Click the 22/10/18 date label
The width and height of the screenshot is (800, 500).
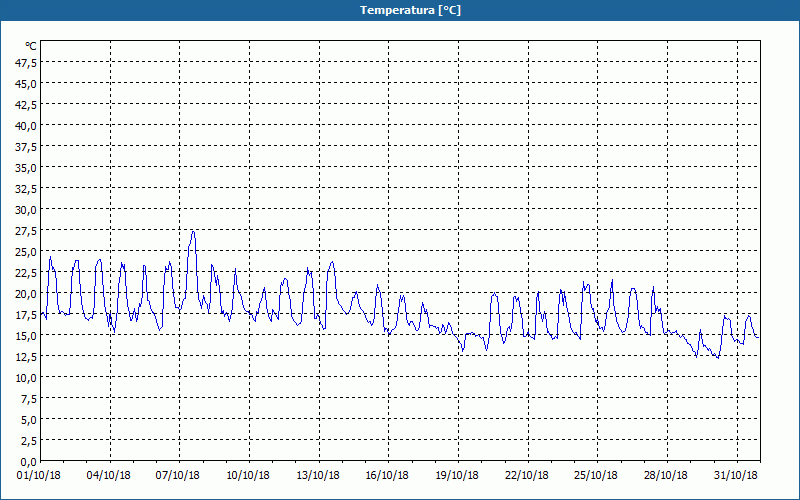point(527,476)
